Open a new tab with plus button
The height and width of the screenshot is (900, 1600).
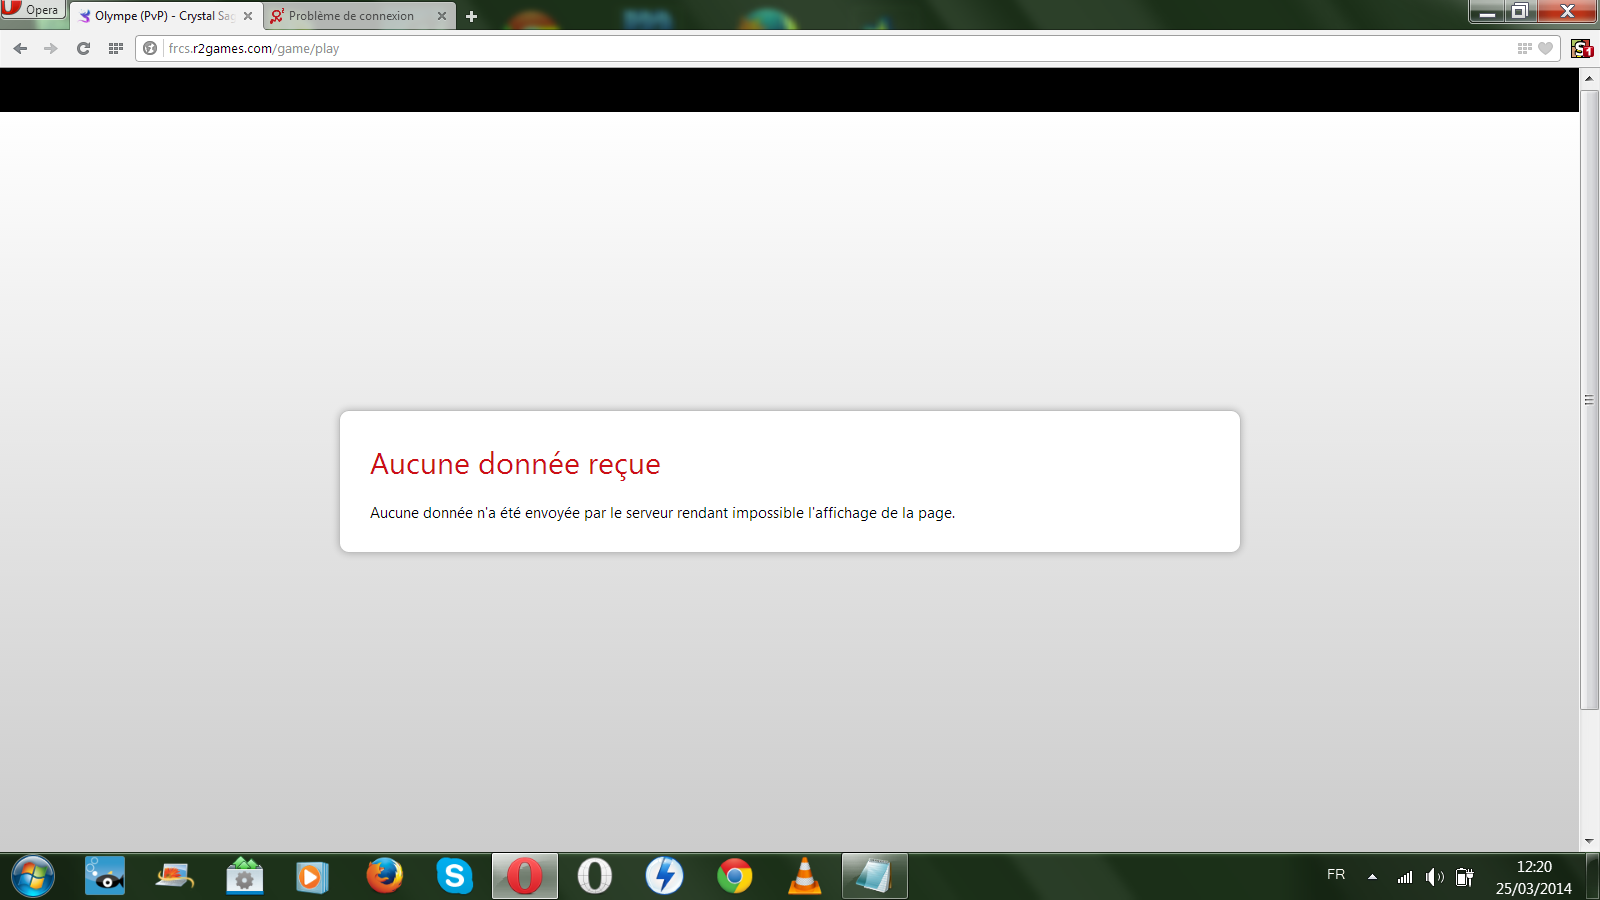[471, 16]
